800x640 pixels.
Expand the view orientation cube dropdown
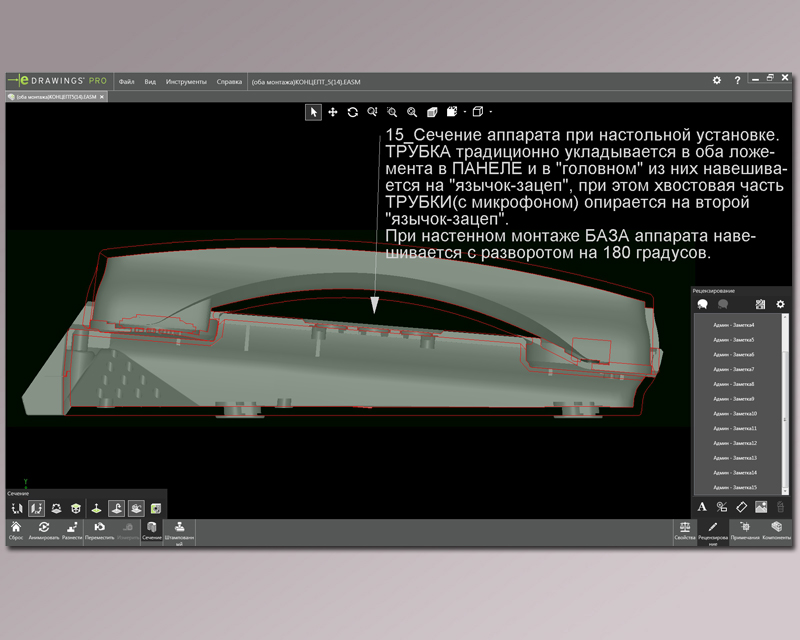[491, 112]
